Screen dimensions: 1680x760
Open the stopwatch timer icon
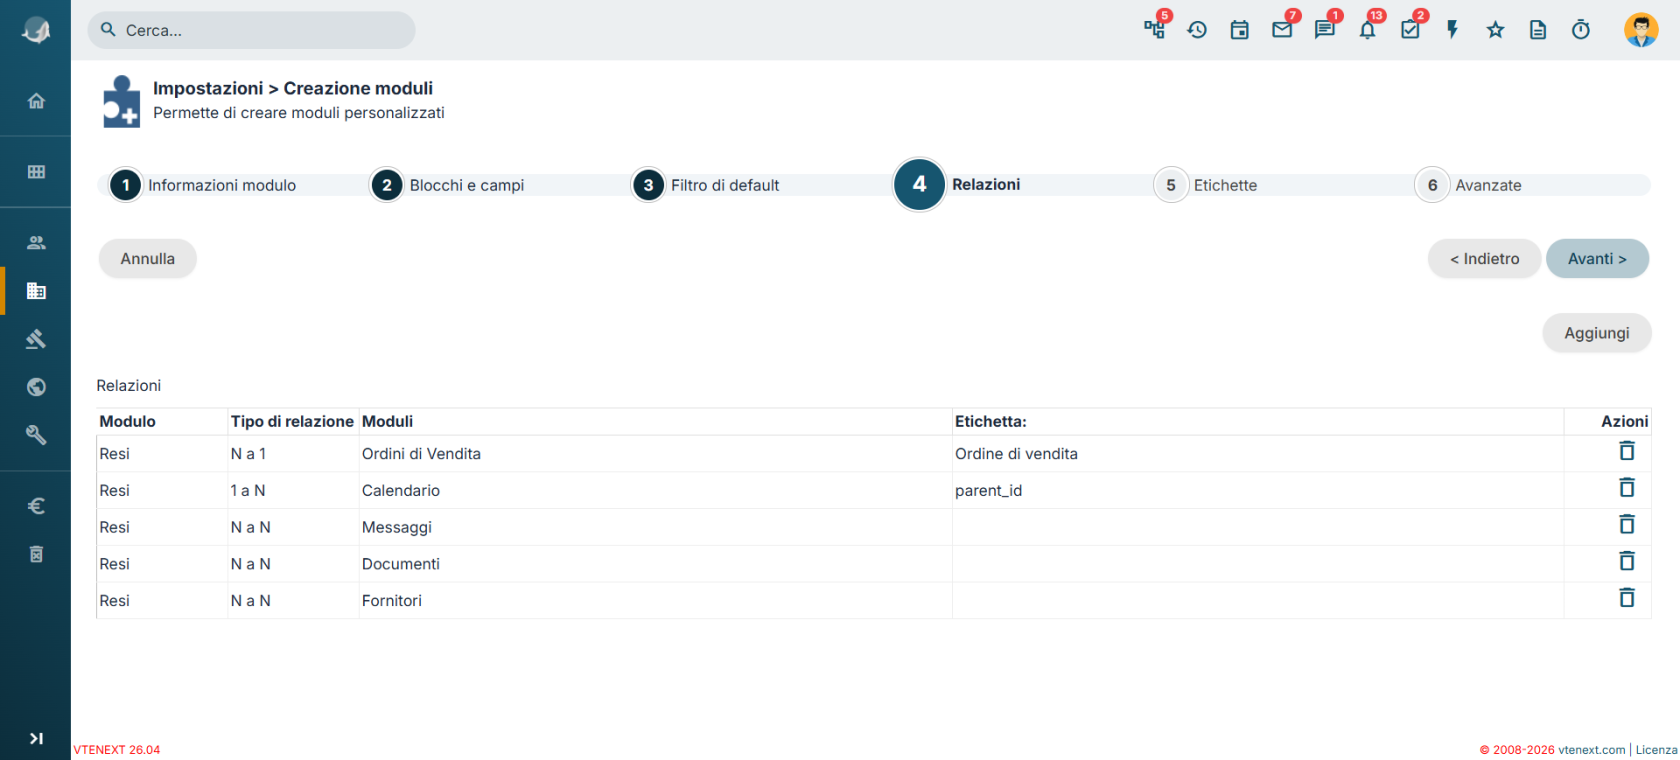click(1581, 30)
